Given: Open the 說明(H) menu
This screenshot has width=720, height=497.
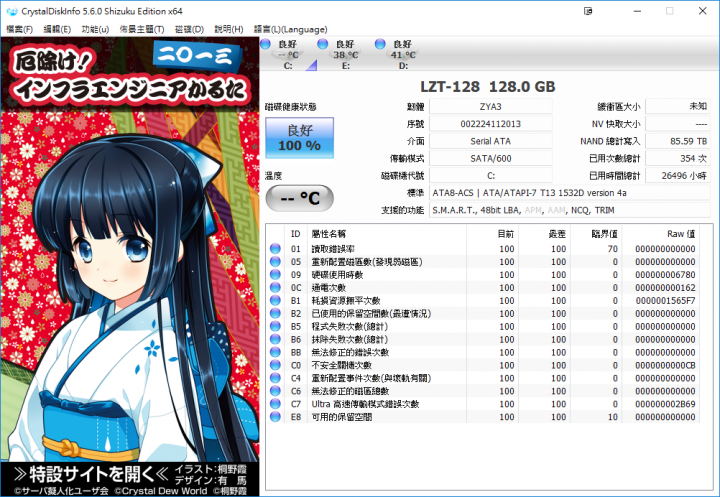Looking at the screenshot, I should click(229, 29).
